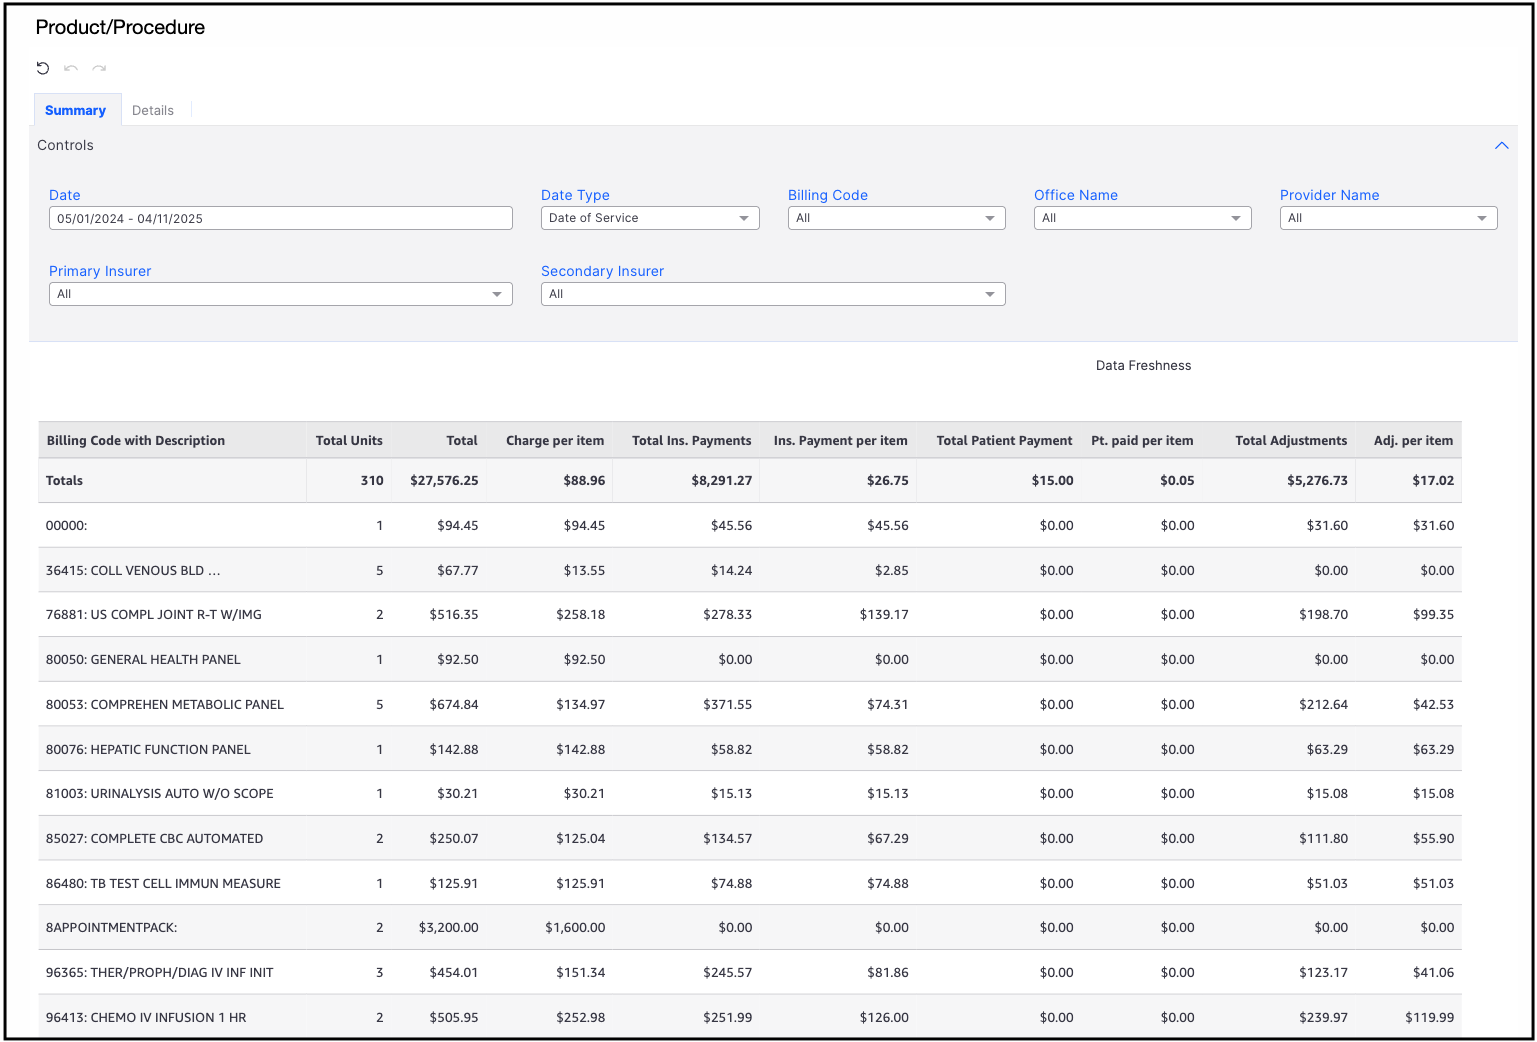
Task: Click the Billing Code with Description header
Action: point(136,441)
